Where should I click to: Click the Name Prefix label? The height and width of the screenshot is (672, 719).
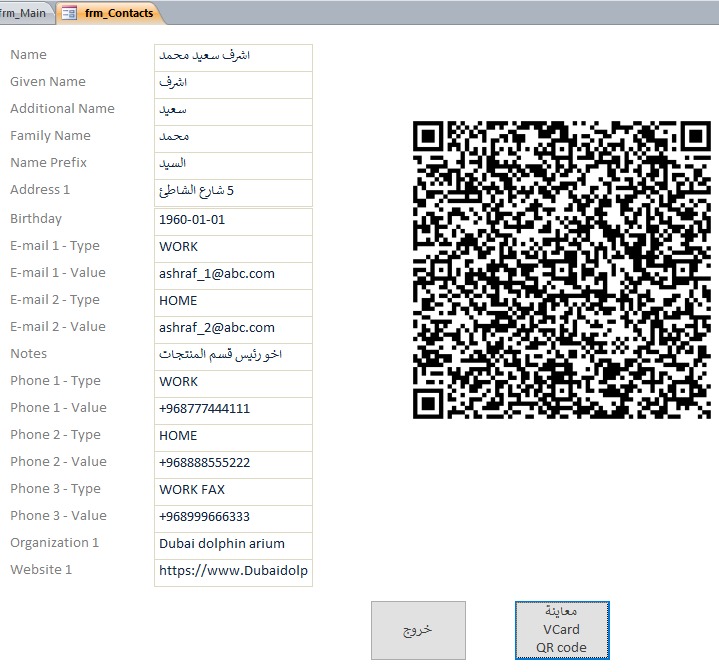[x=49, y=163]
